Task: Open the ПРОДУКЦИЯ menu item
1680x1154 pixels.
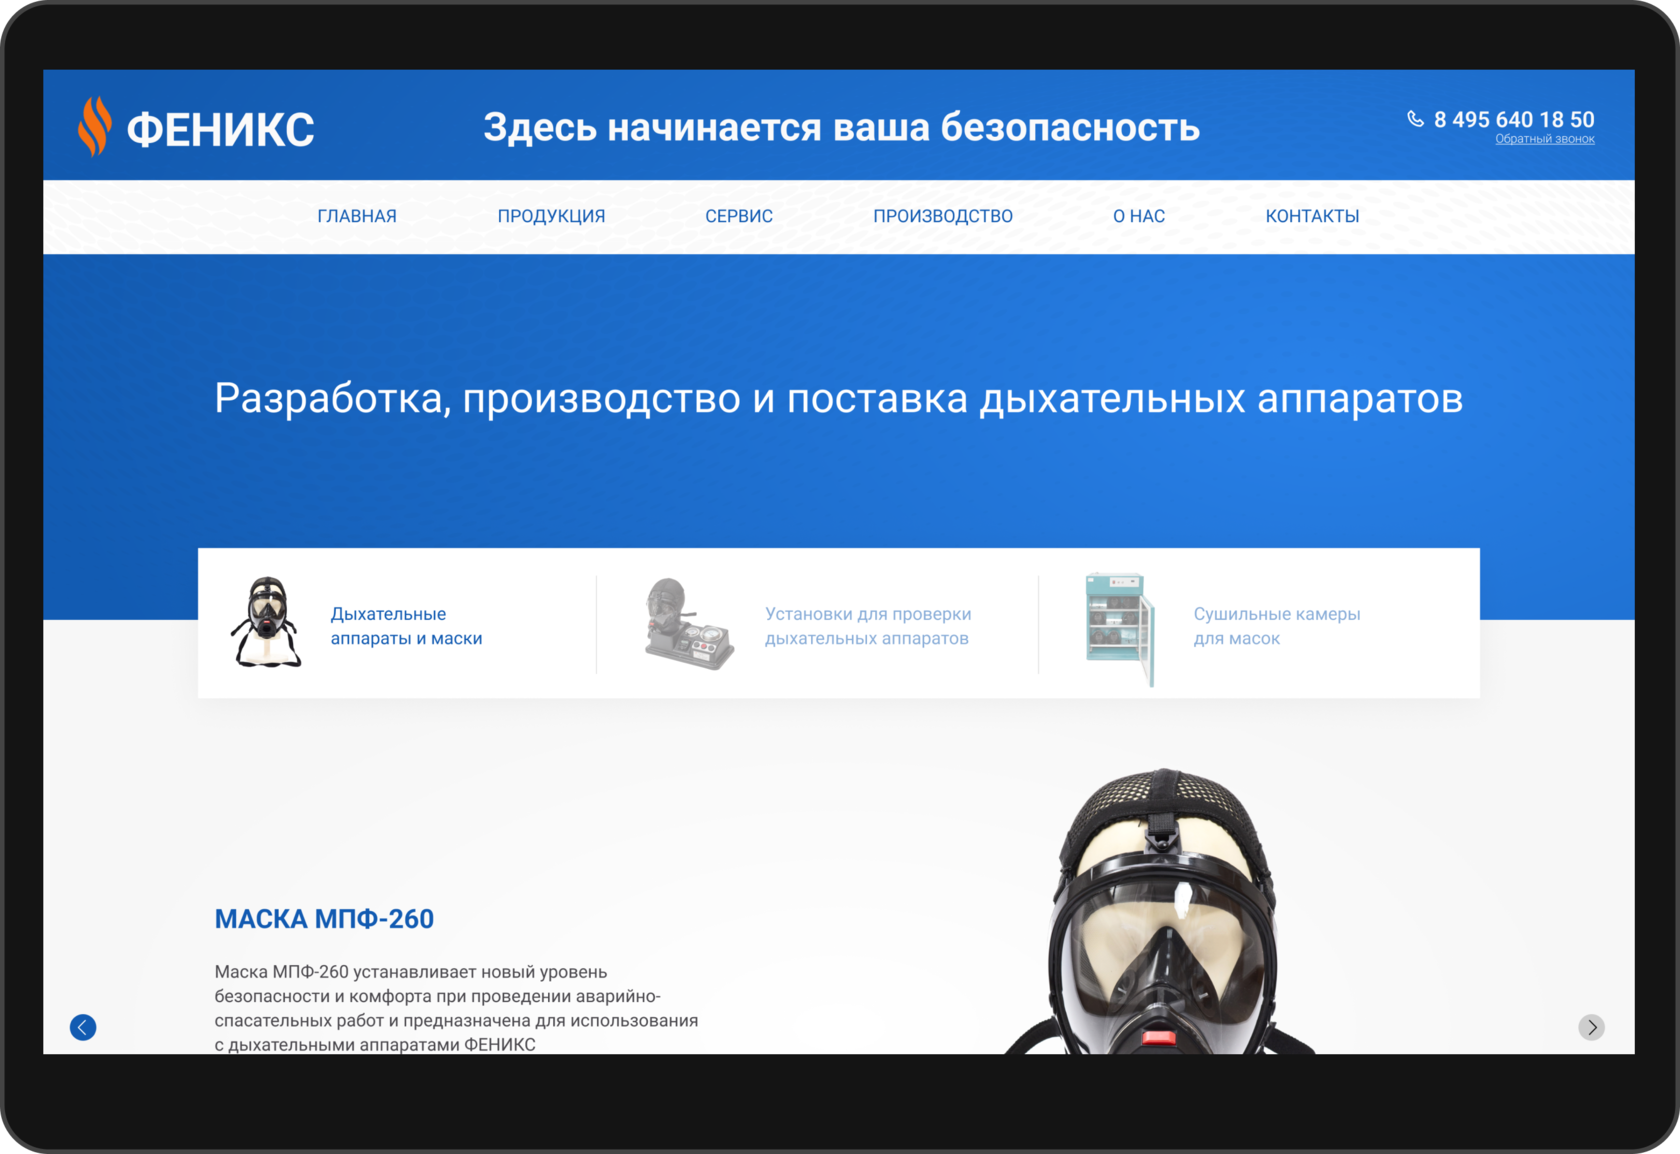Action: tap(551, 216)
